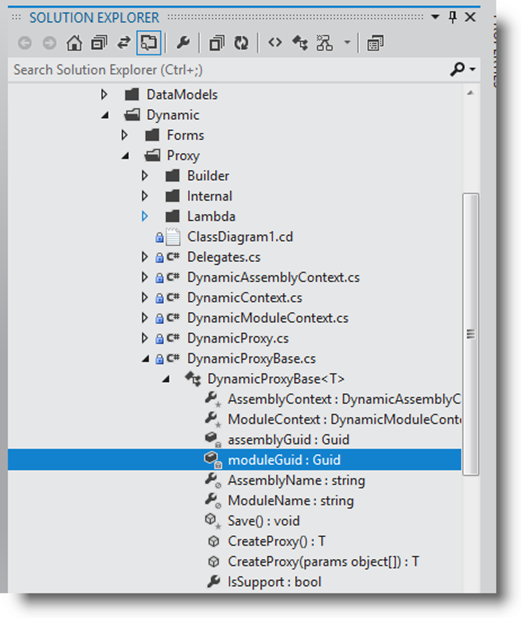Viewport: 521px width, 618px height.
Task: Open the search options dropdown arrow
Action: [x=473, y=69]
